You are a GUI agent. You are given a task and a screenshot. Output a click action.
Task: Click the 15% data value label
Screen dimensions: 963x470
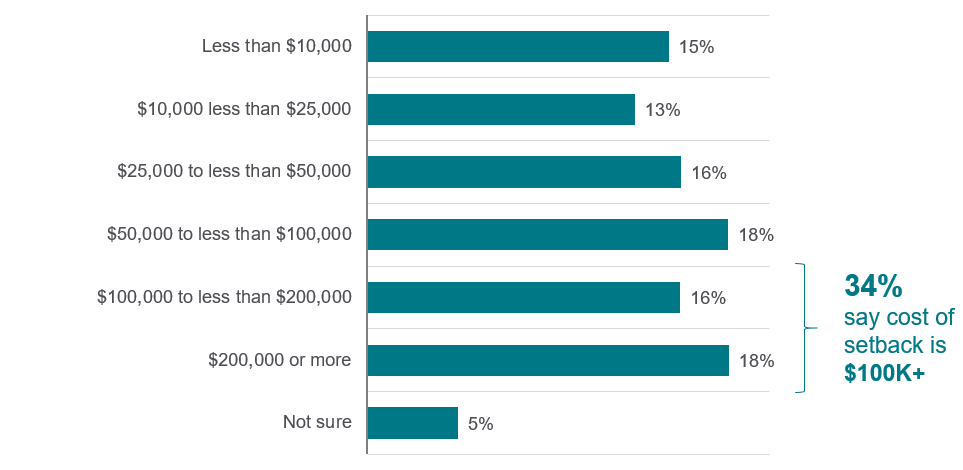click(696, 47)
